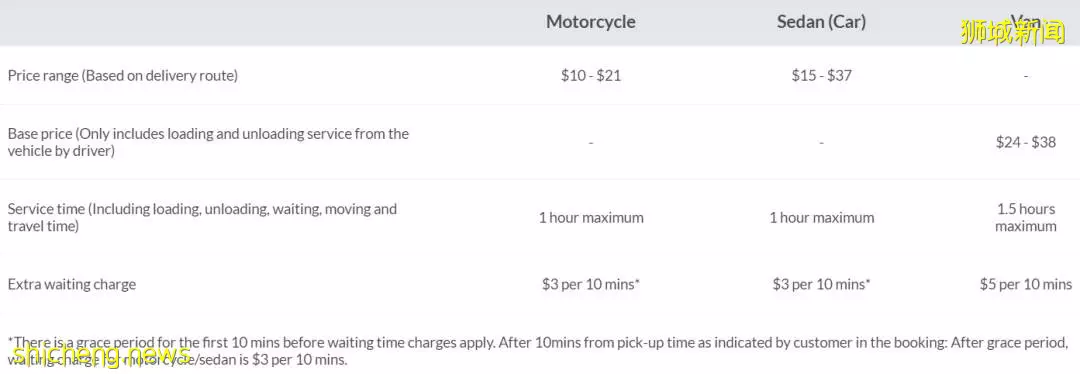Select the Van base price $24 - $38
Image resolution: width=1080 pixels, height=374 pixels.
[1025, 143]
